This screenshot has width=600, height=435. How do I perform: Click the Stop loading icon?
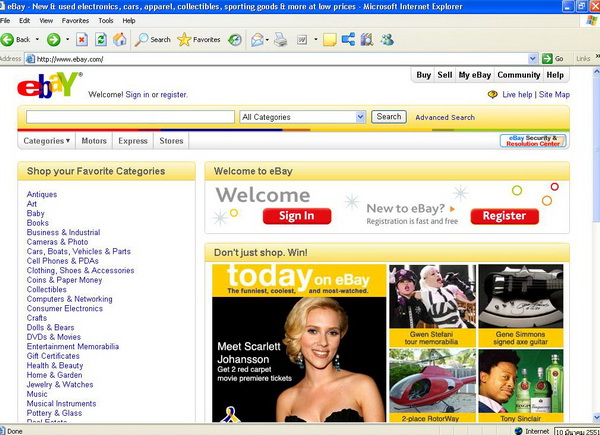click(82, 39)
